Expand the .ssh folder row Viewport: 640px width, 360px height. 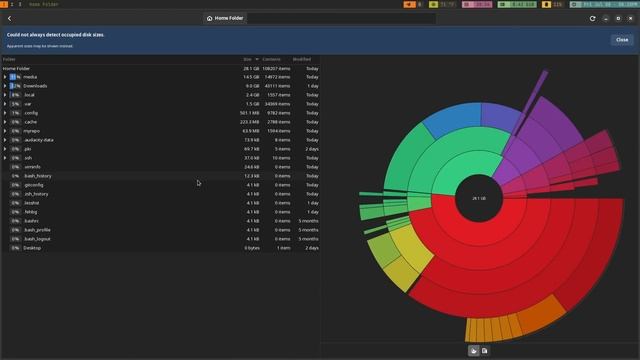(x=5, y=158)
